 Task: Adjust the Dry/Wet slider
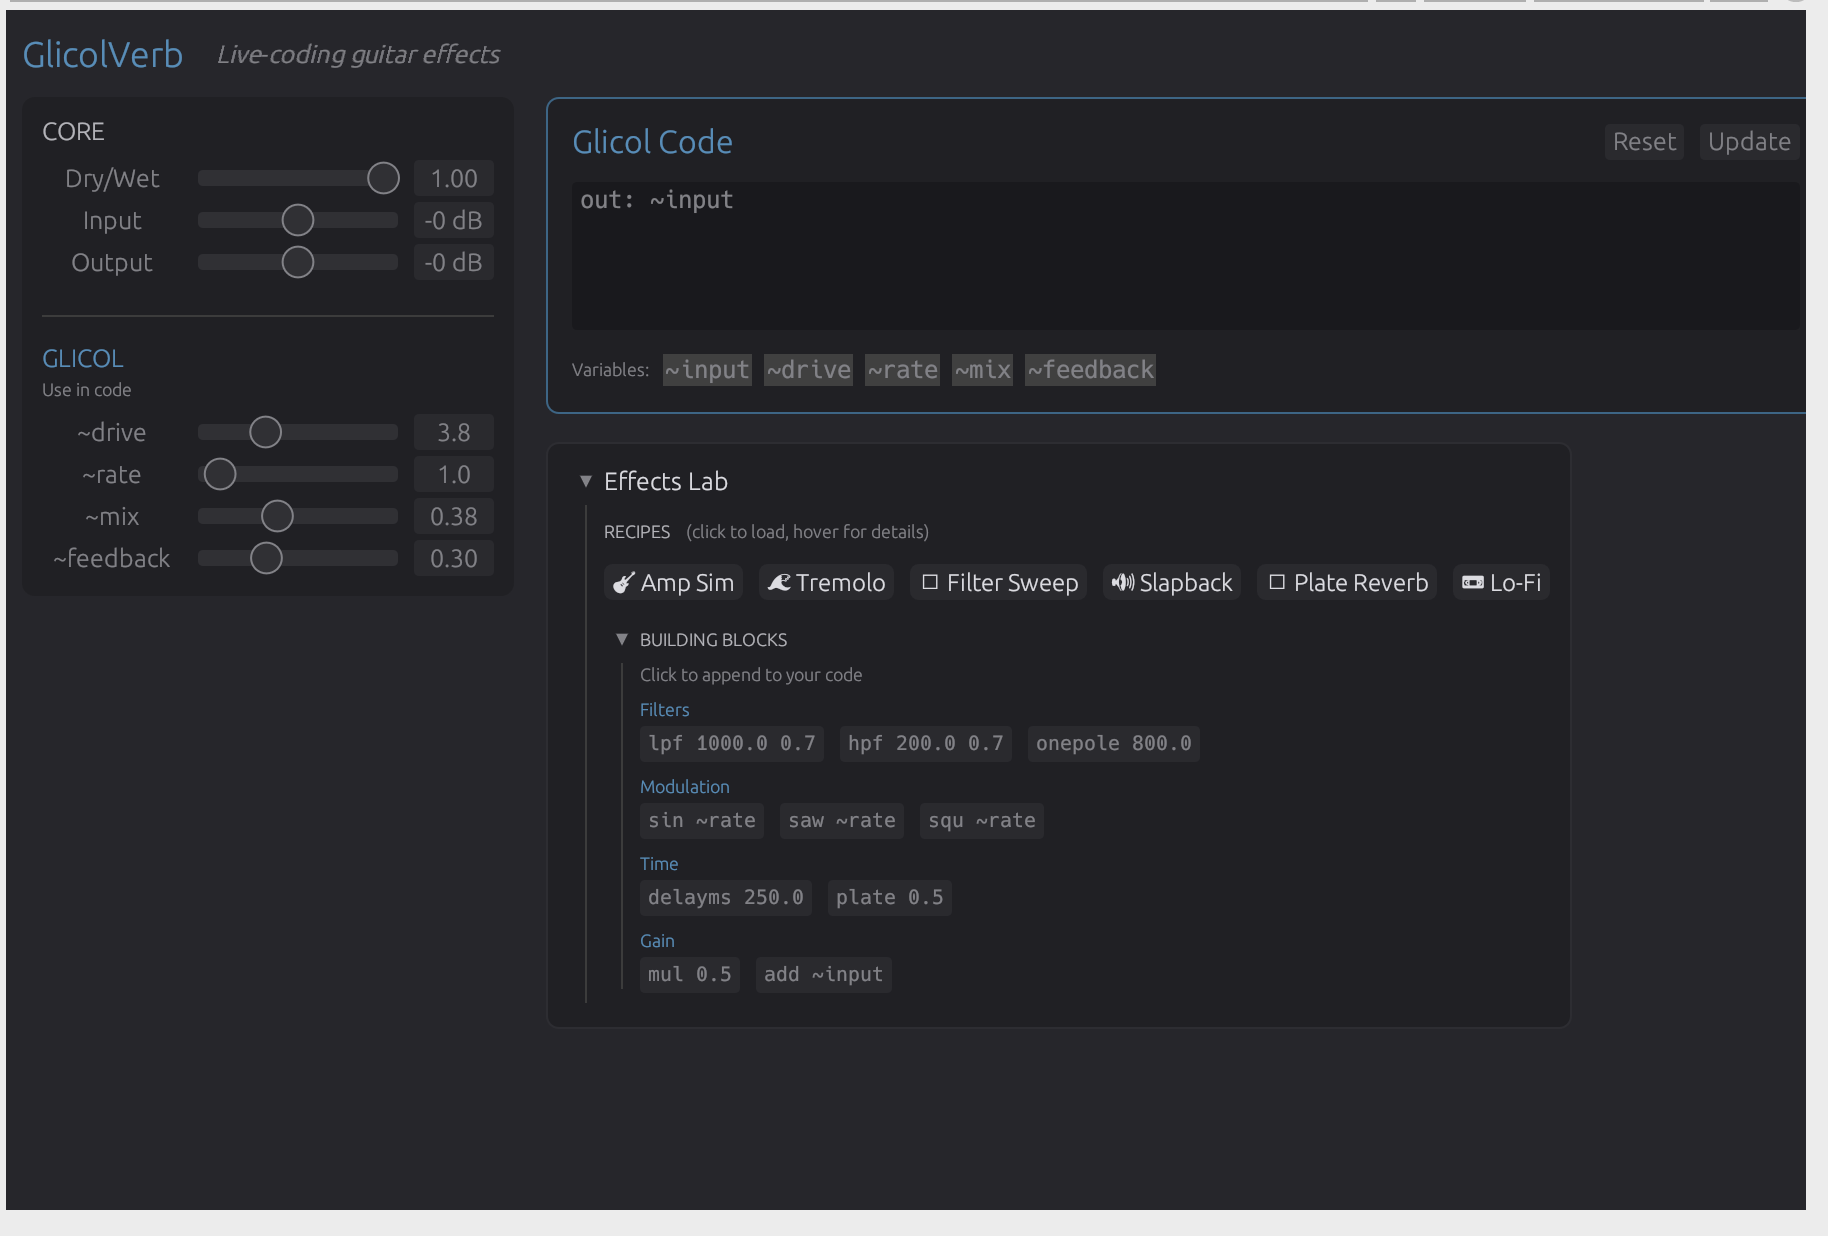(x=298, y=178)
